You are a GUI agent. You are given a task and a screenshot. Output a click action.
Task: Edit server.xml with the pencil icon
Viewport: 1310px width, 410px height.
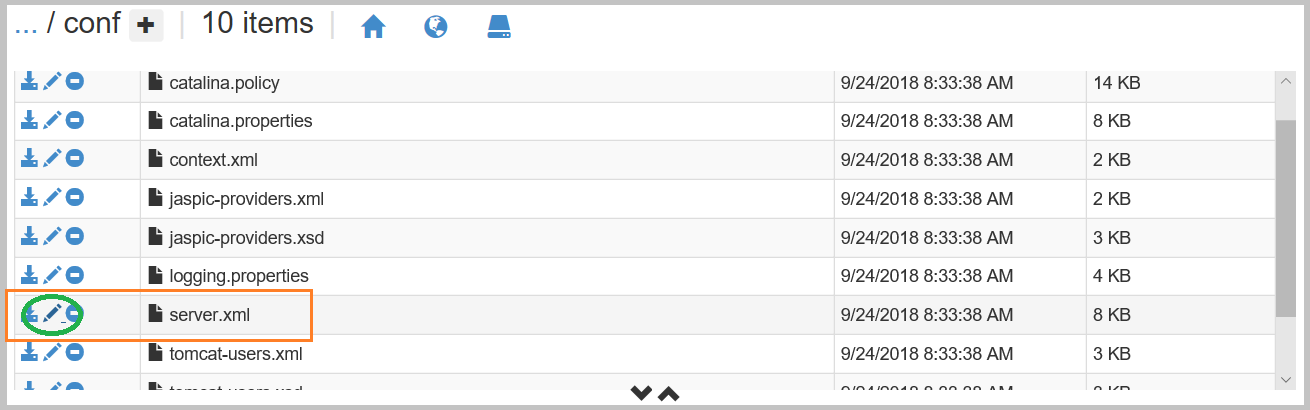coord(52,314)
